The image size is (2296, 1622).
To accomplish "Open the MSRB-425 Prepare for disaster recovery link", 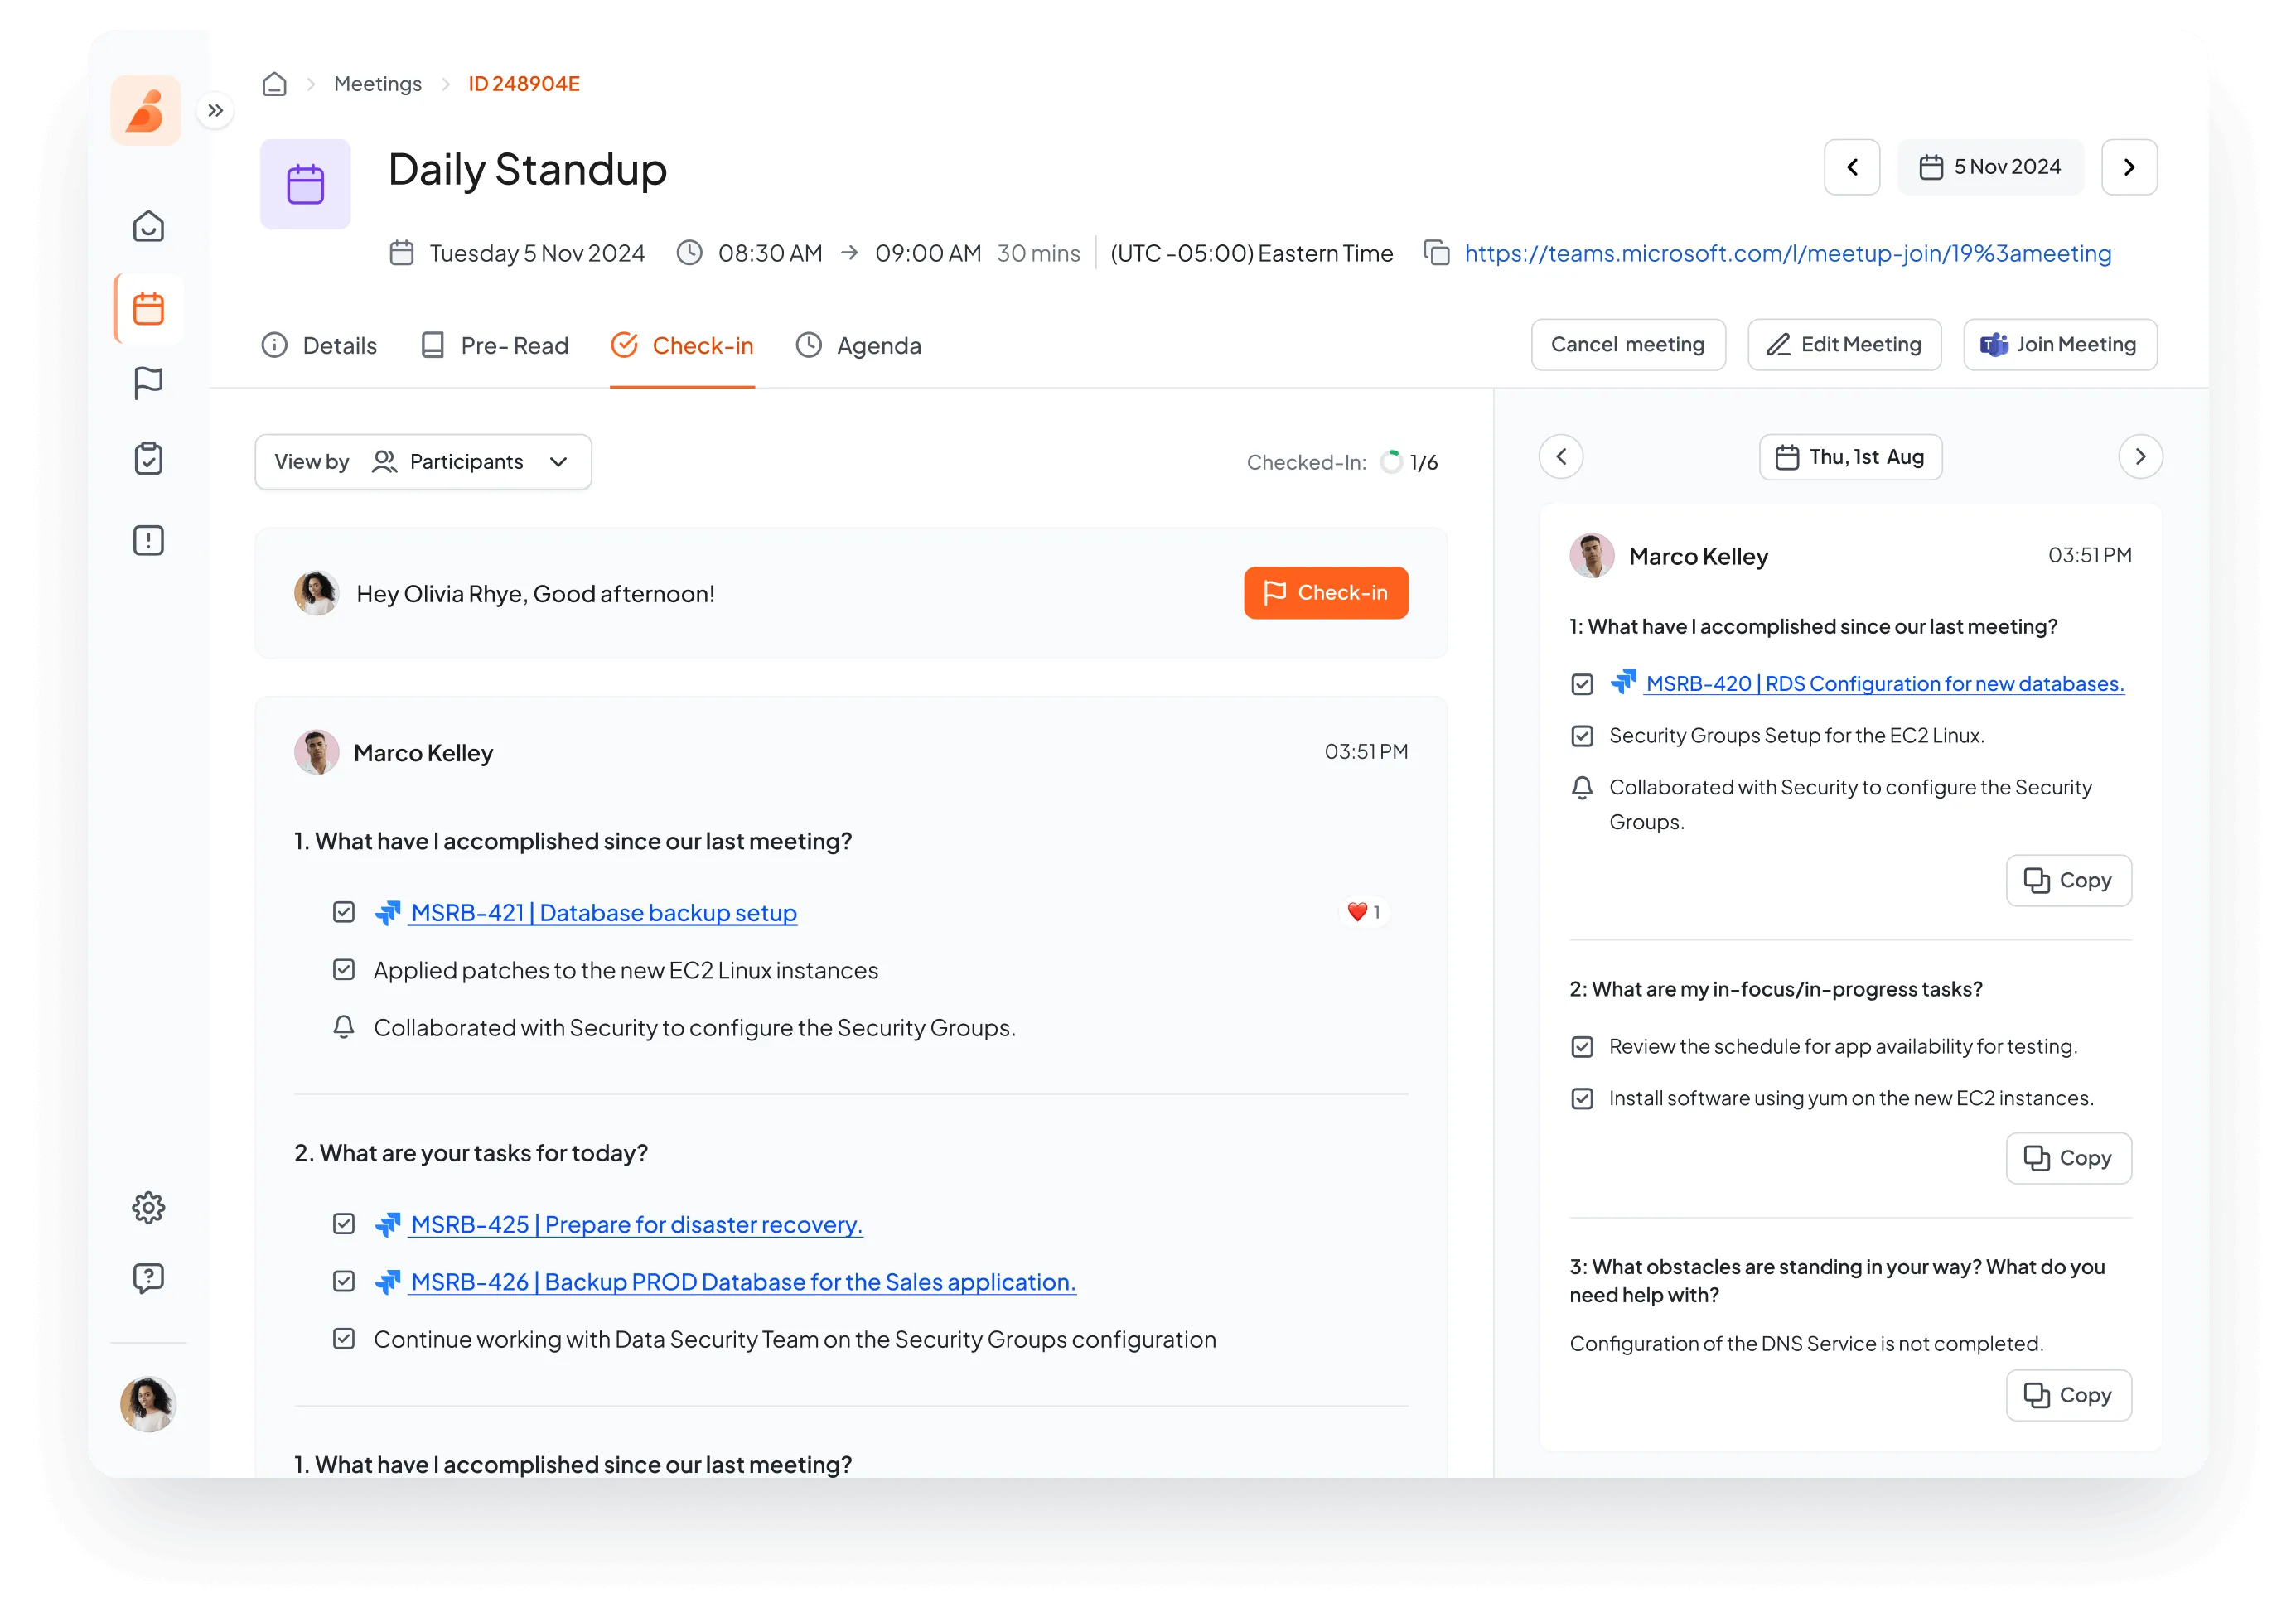I will [637, 1225].
